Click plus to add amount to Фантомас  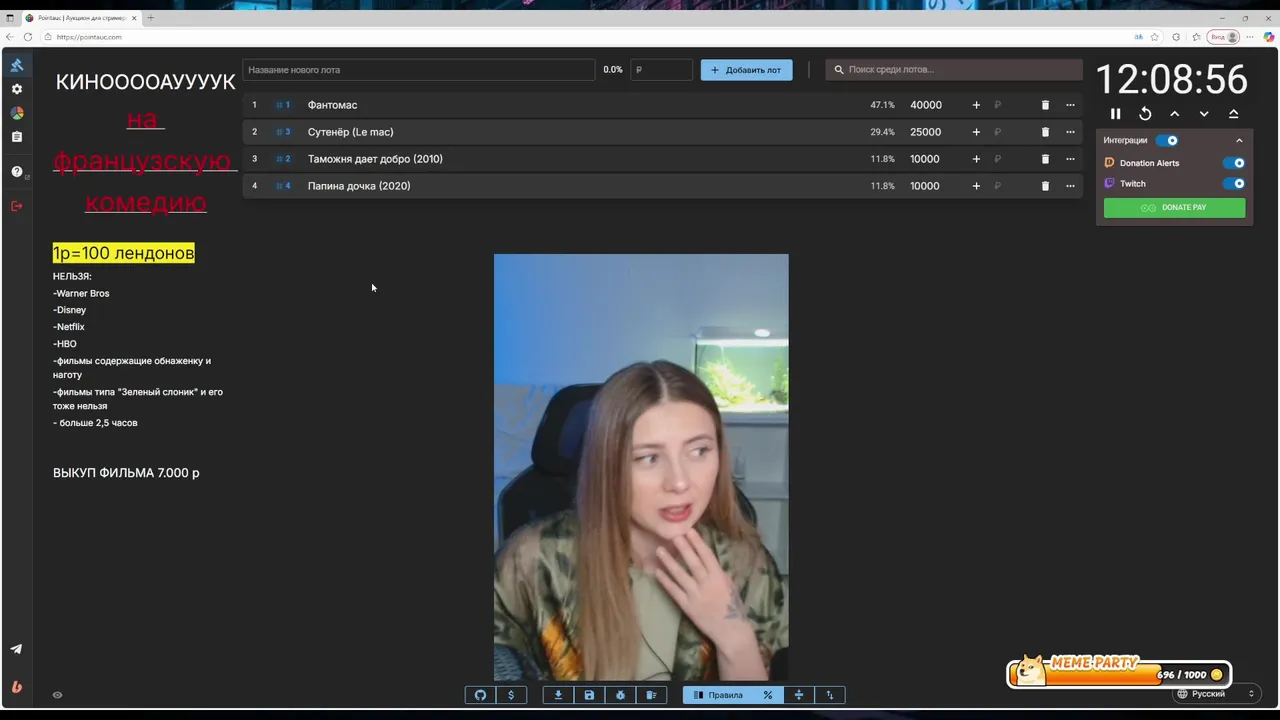coord(976,105)
